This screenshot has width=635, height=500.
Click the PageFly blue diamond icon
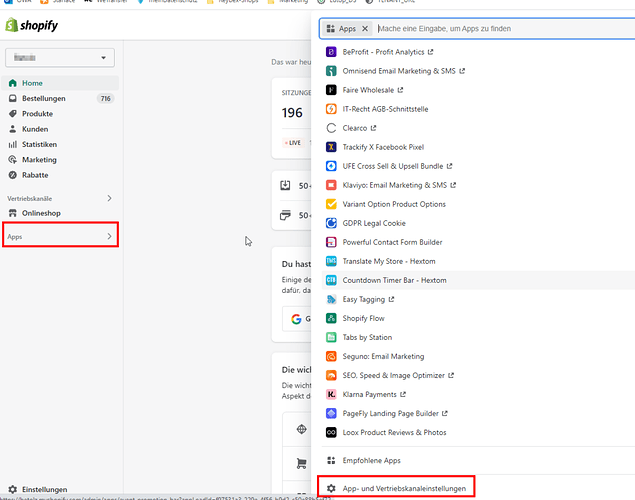click(x=331, y=413)
